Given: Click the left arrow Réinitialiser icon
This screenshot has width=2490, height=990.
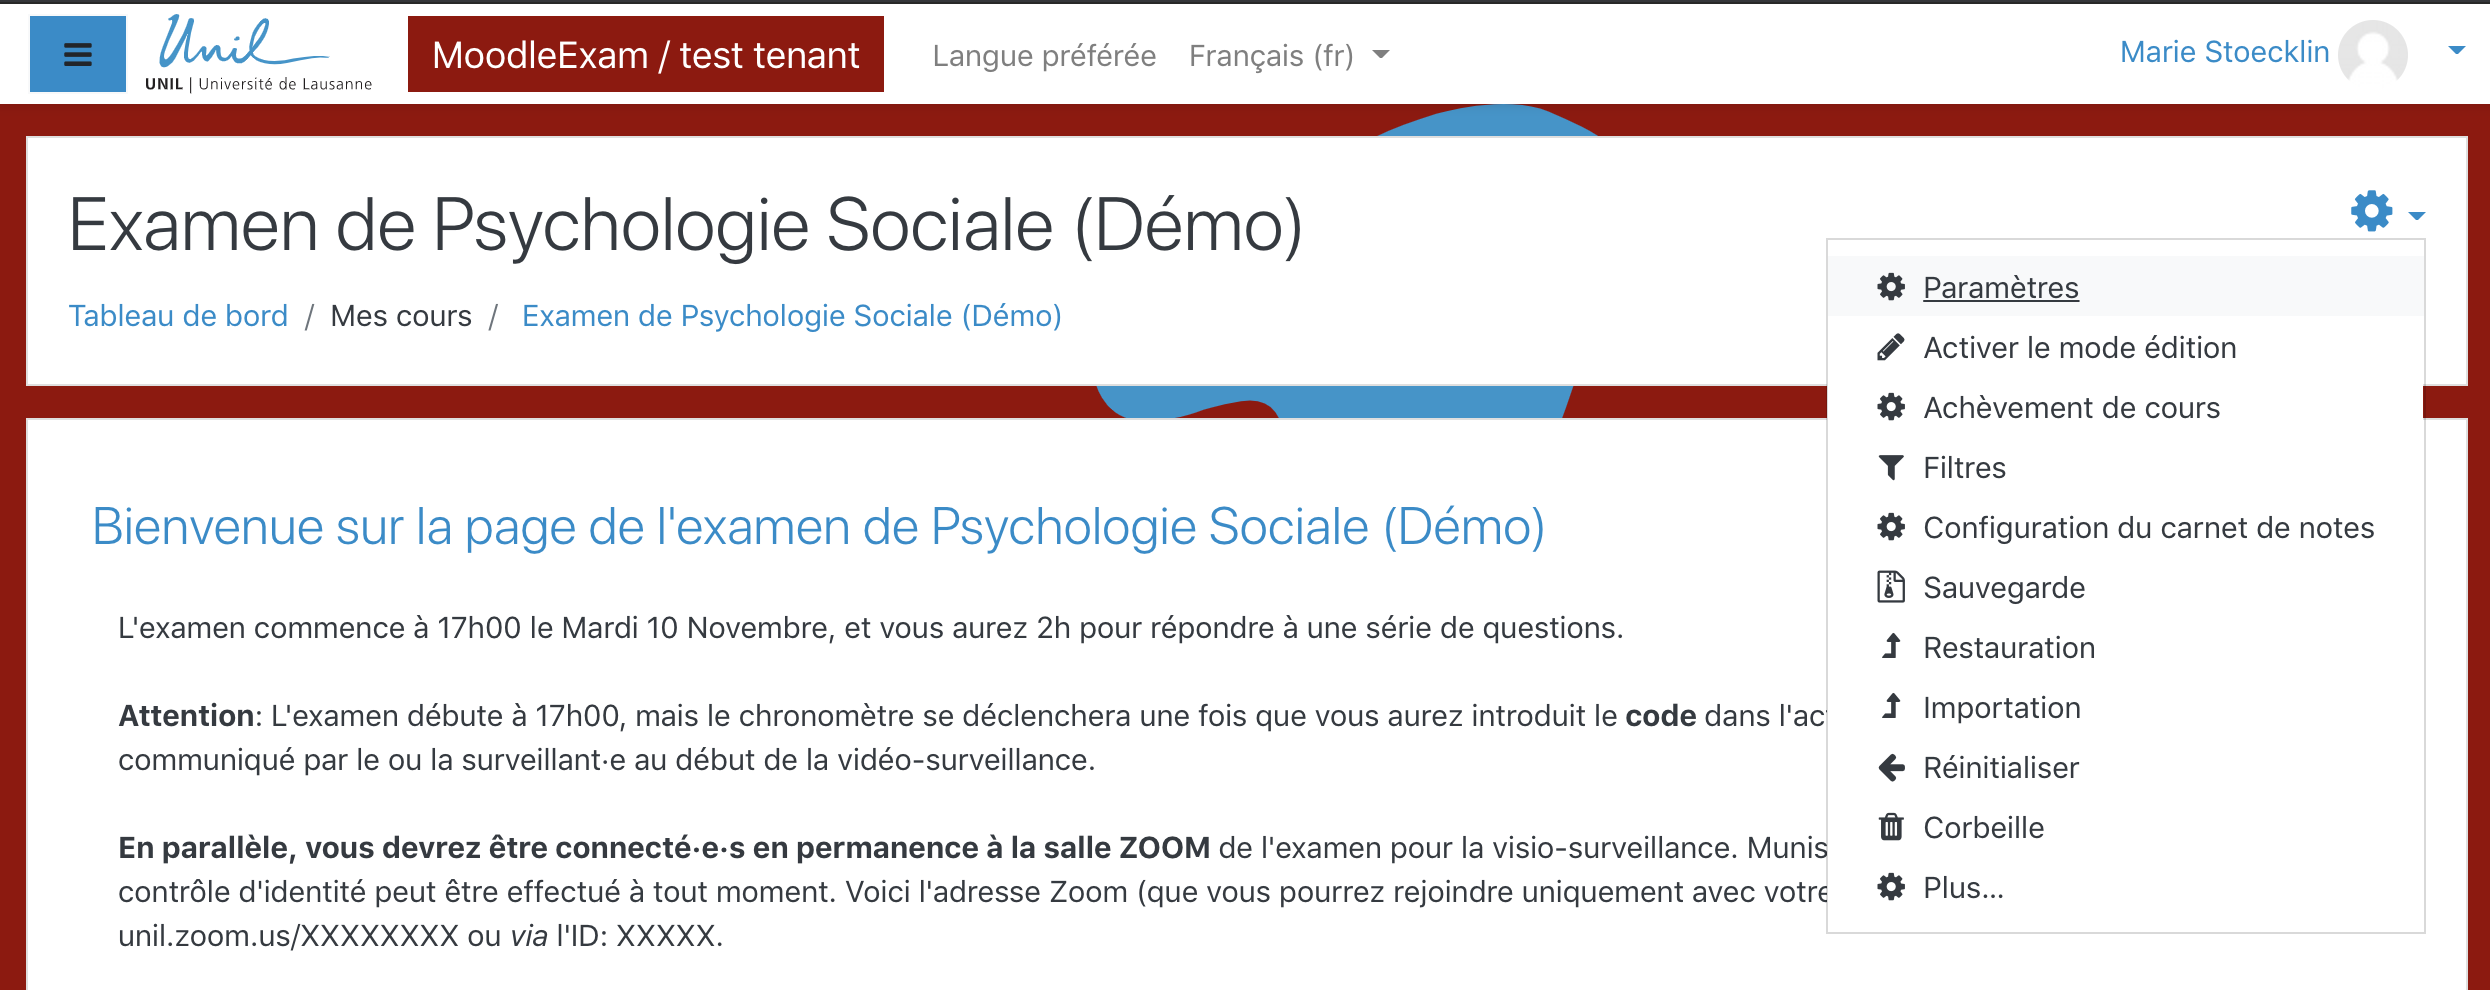Looking at the screenshot, I should 1890,767.
